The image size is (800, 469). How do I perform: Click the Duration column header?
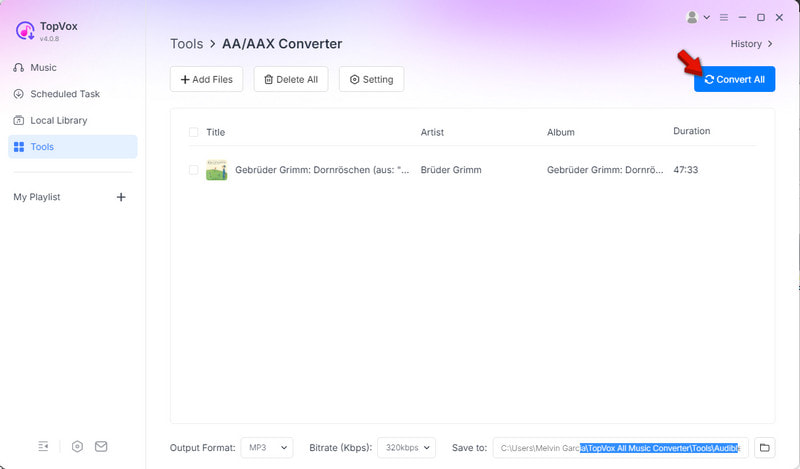tap(691, 131)
